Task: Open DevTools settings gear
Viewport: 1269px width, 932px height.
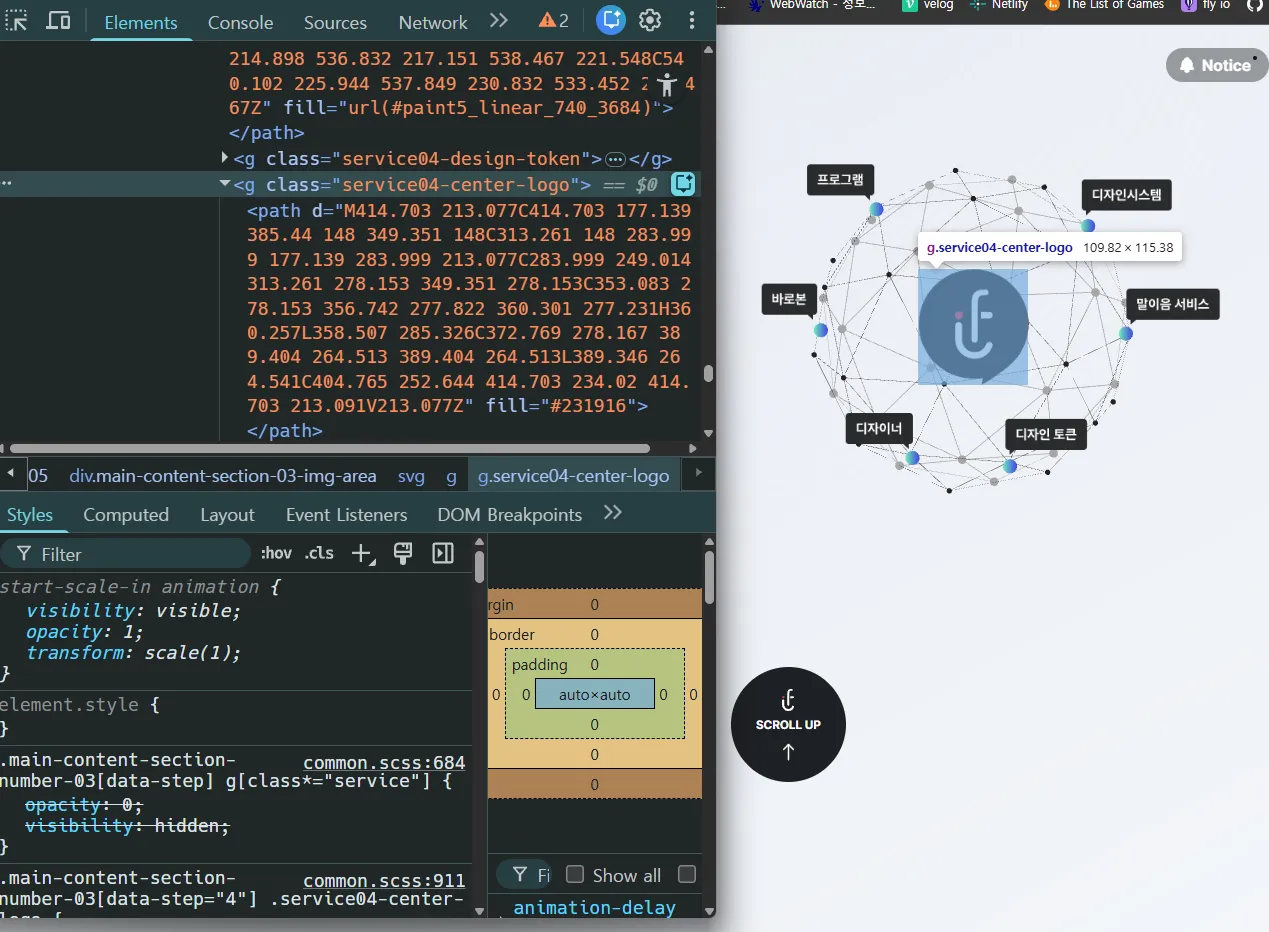Action: 650,20
